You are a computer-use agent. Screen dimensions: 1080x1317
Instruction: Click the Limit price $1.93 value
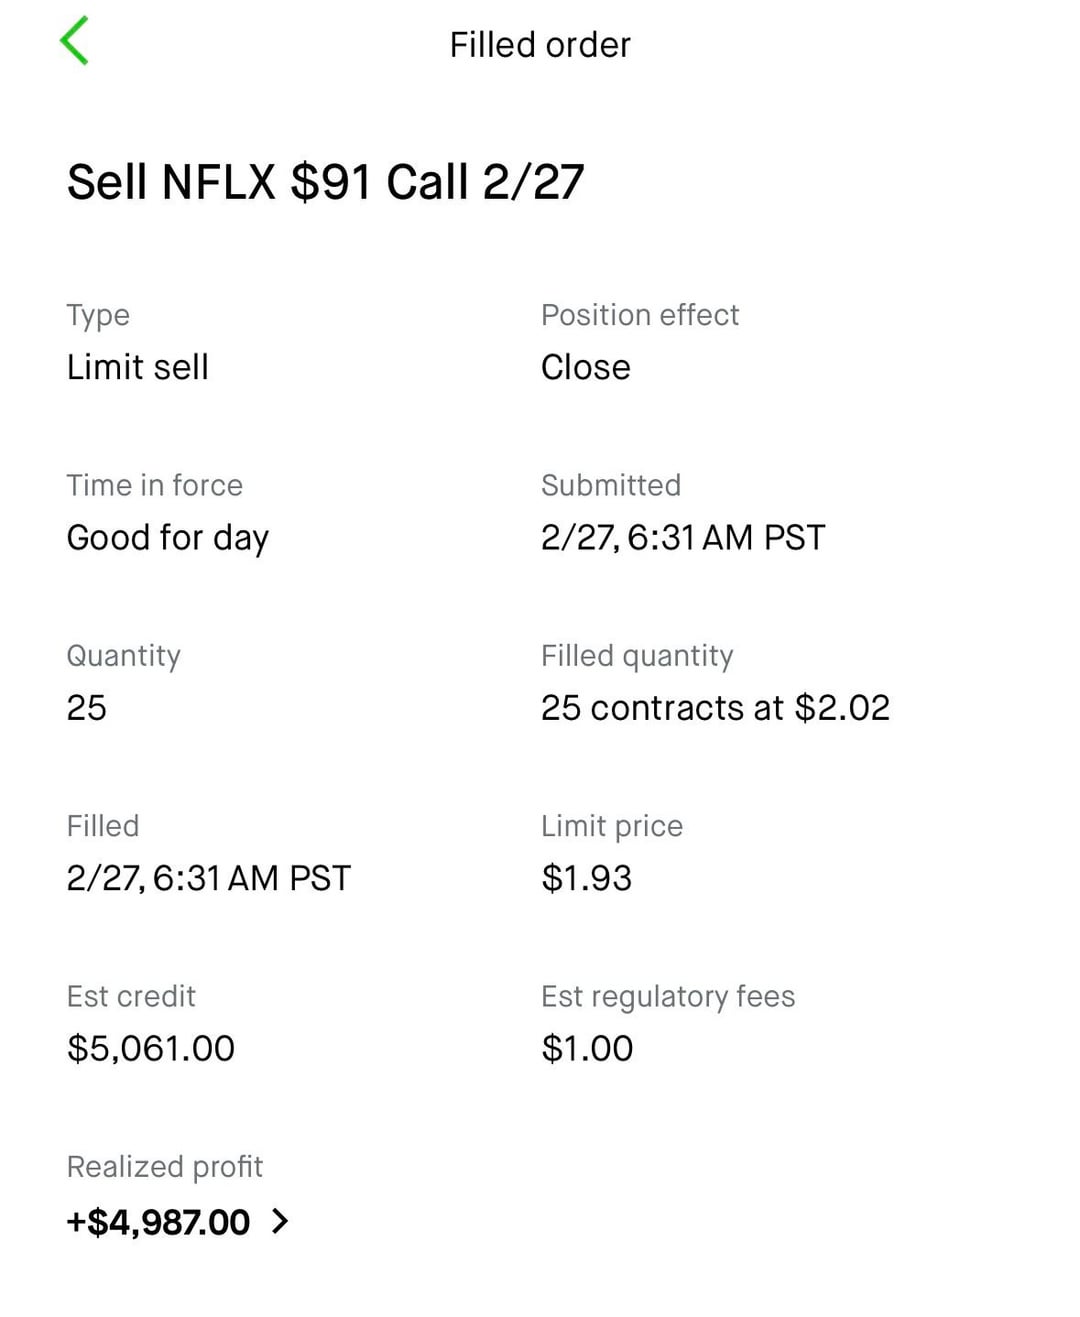587,878
